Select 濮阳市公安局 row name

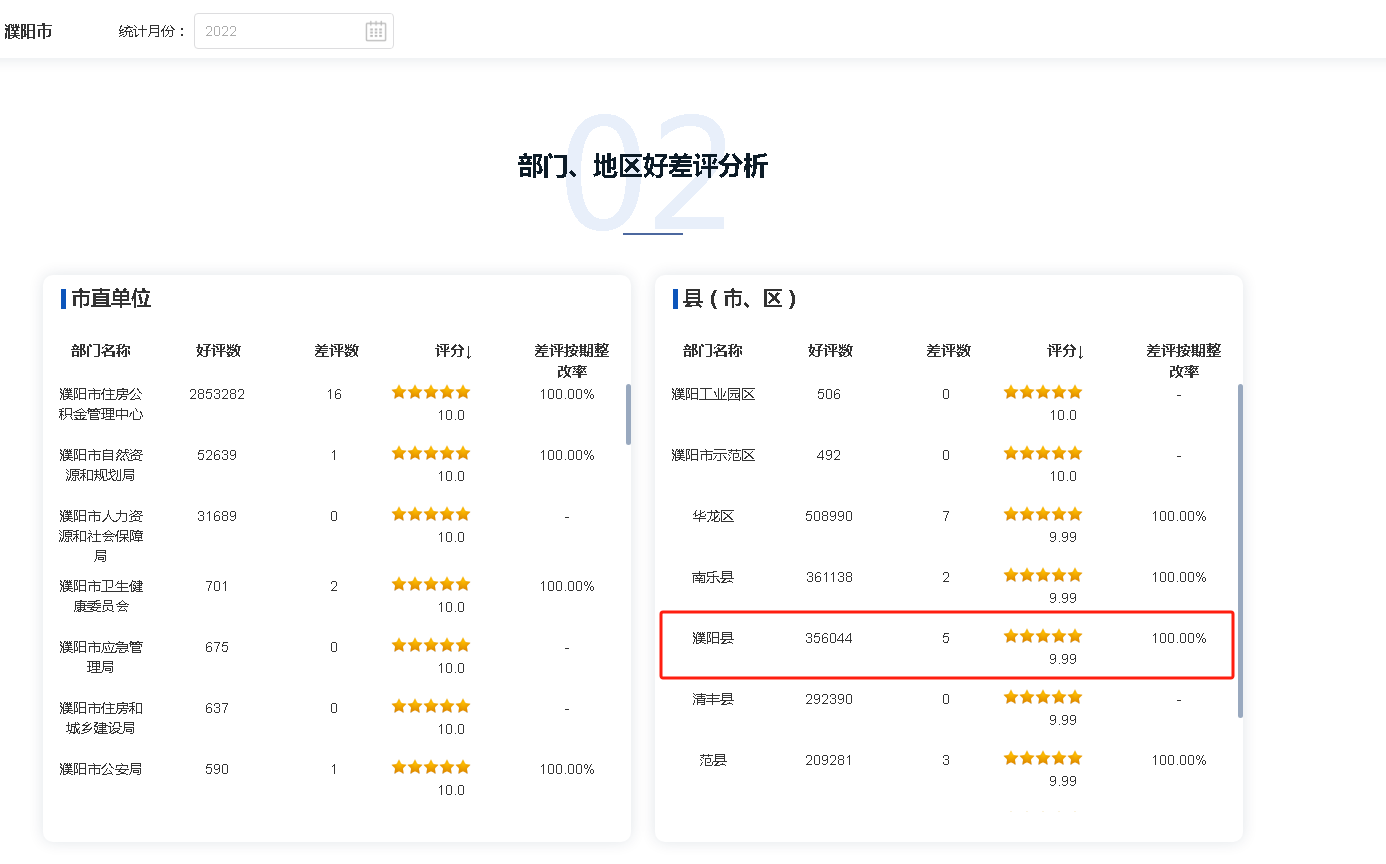101,769
